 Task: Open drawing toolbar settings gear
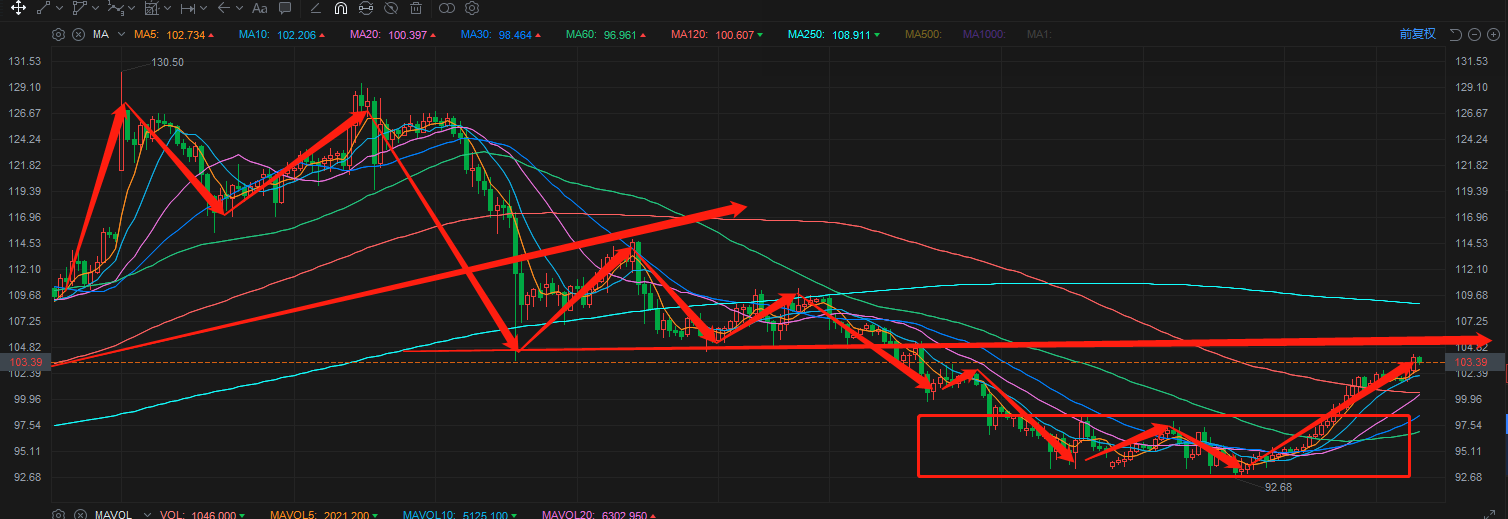473,8
